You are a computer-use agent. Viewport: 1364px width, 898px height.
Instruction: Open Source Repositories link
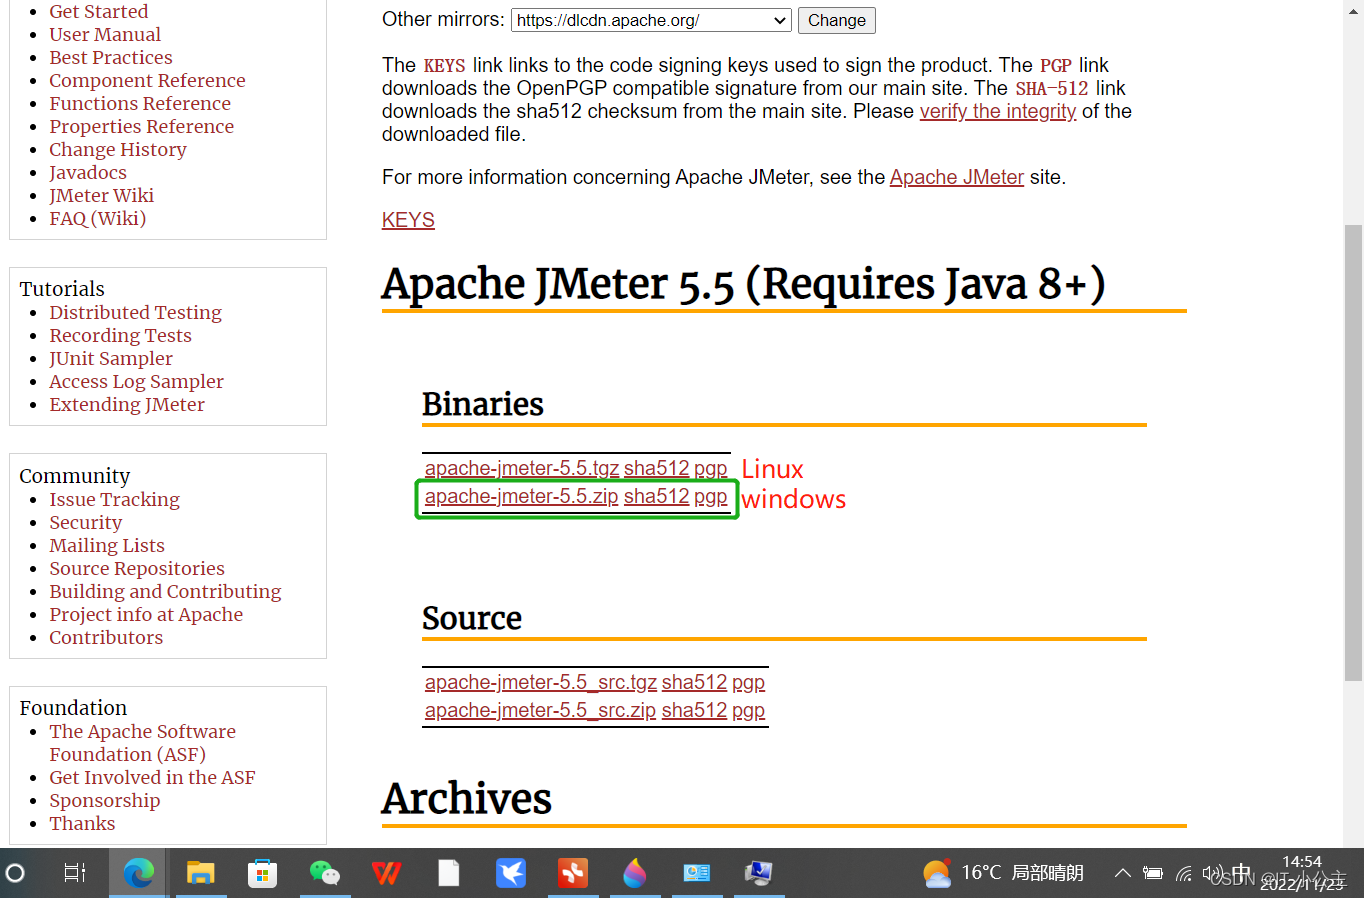137,568
